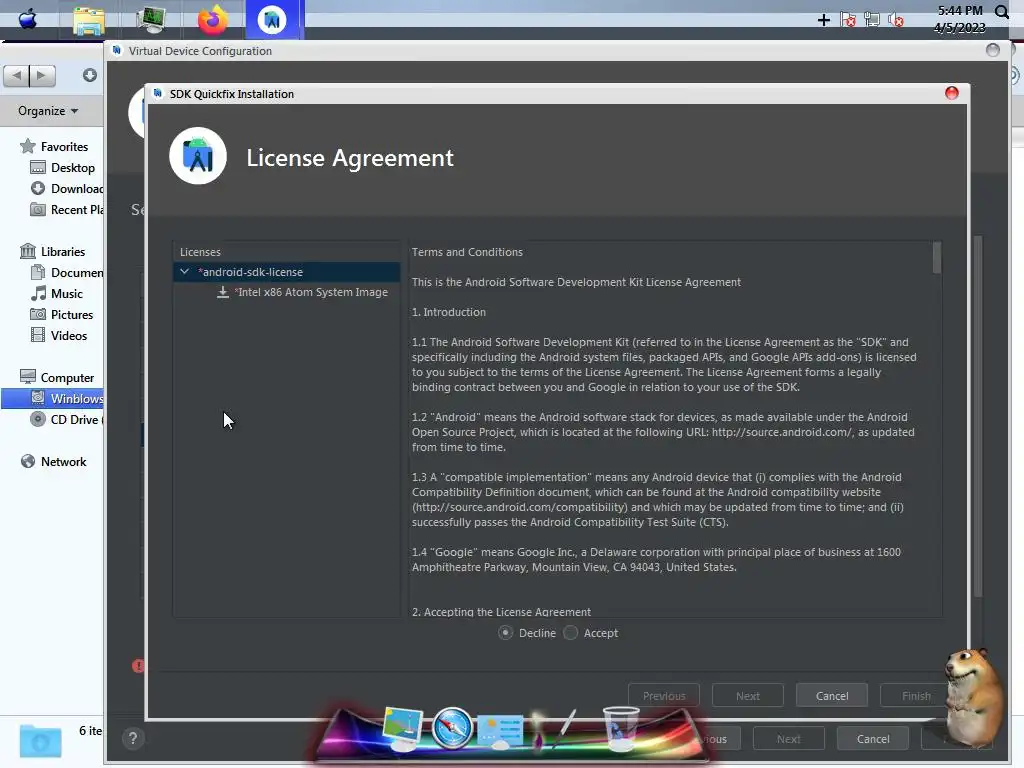This screenshot has width=1024, height=768.
Task: Click the terms and conditions scrollbar thumb
Action: pos(936,258)
